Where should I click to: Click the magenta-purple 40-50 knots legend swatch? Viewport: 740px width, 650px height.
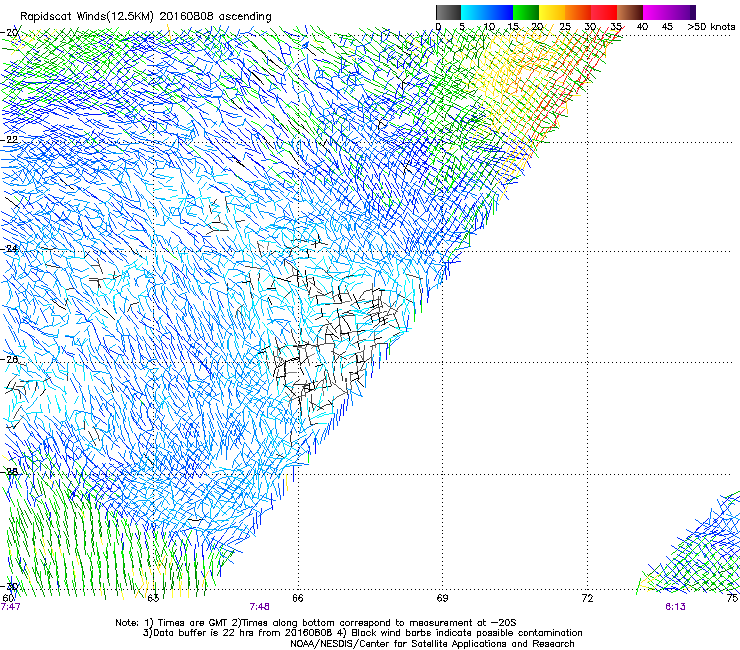point(669,12)
